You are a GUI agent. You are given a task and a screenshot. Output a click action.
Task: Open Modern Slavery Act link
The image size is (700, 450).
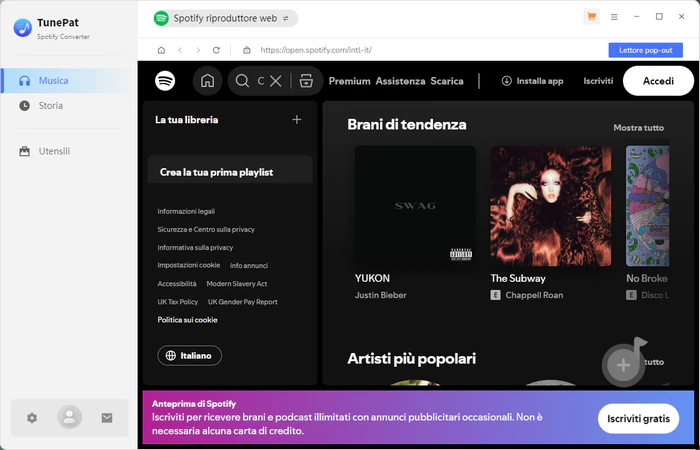237,283
